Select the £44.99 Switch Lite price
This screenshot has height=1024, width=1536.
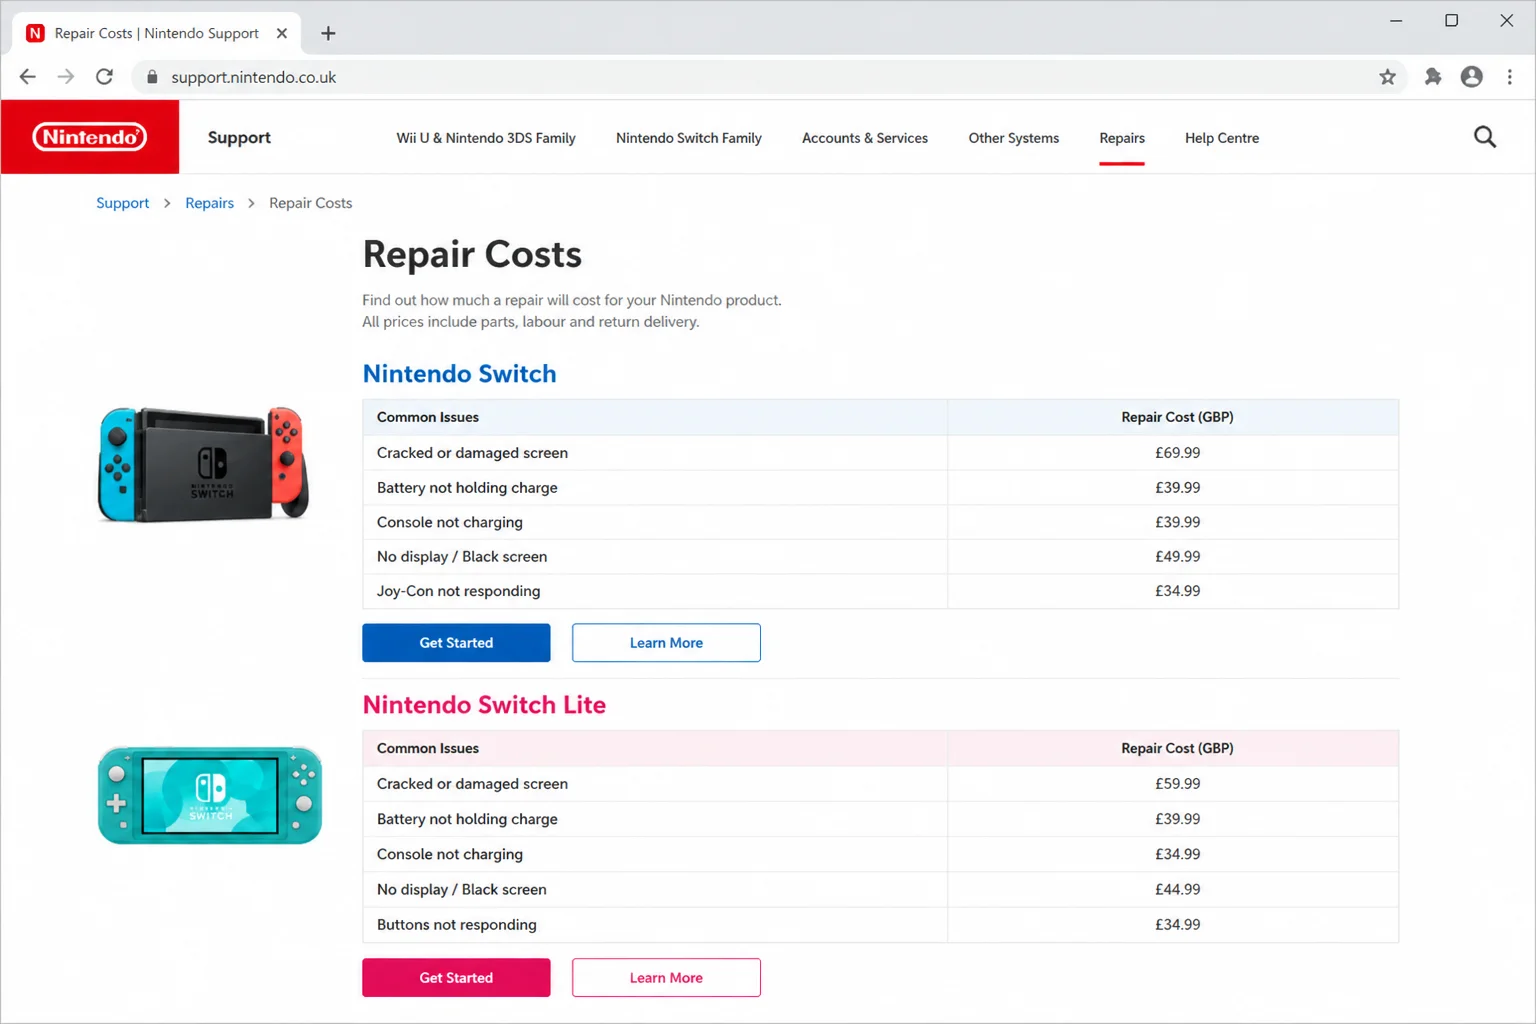[x=1177, y=890]
